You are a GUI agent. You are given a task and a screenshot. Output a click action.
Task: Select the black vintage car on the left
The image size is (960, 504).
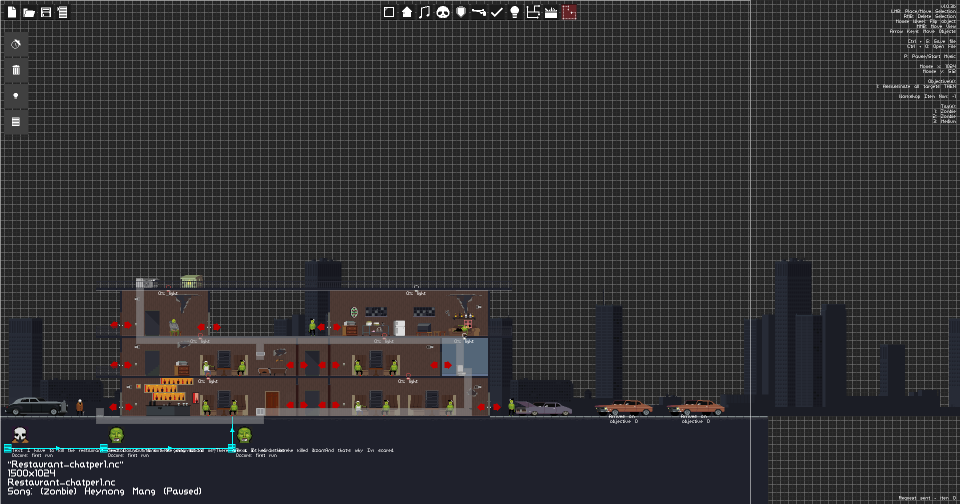(34, 406)
